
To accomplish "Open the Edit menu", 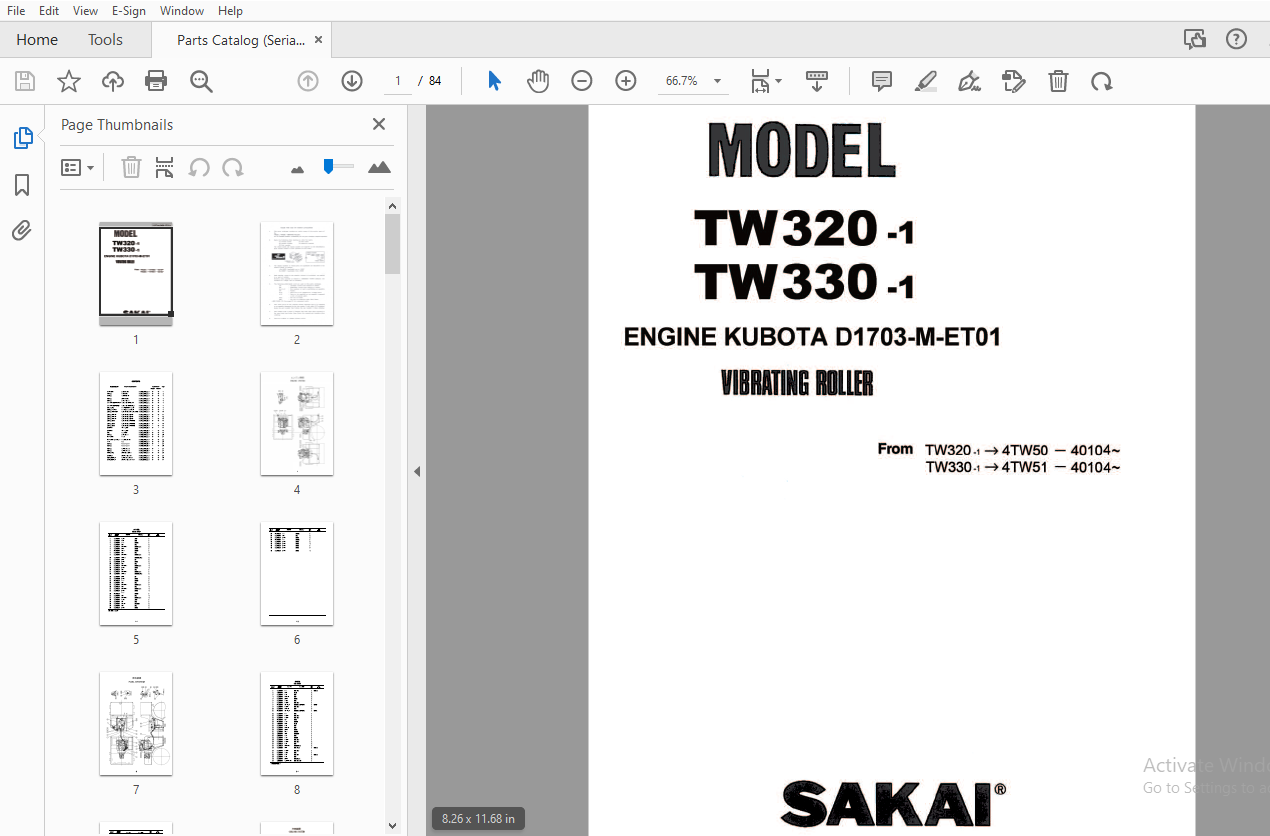I will click(48, 10).
